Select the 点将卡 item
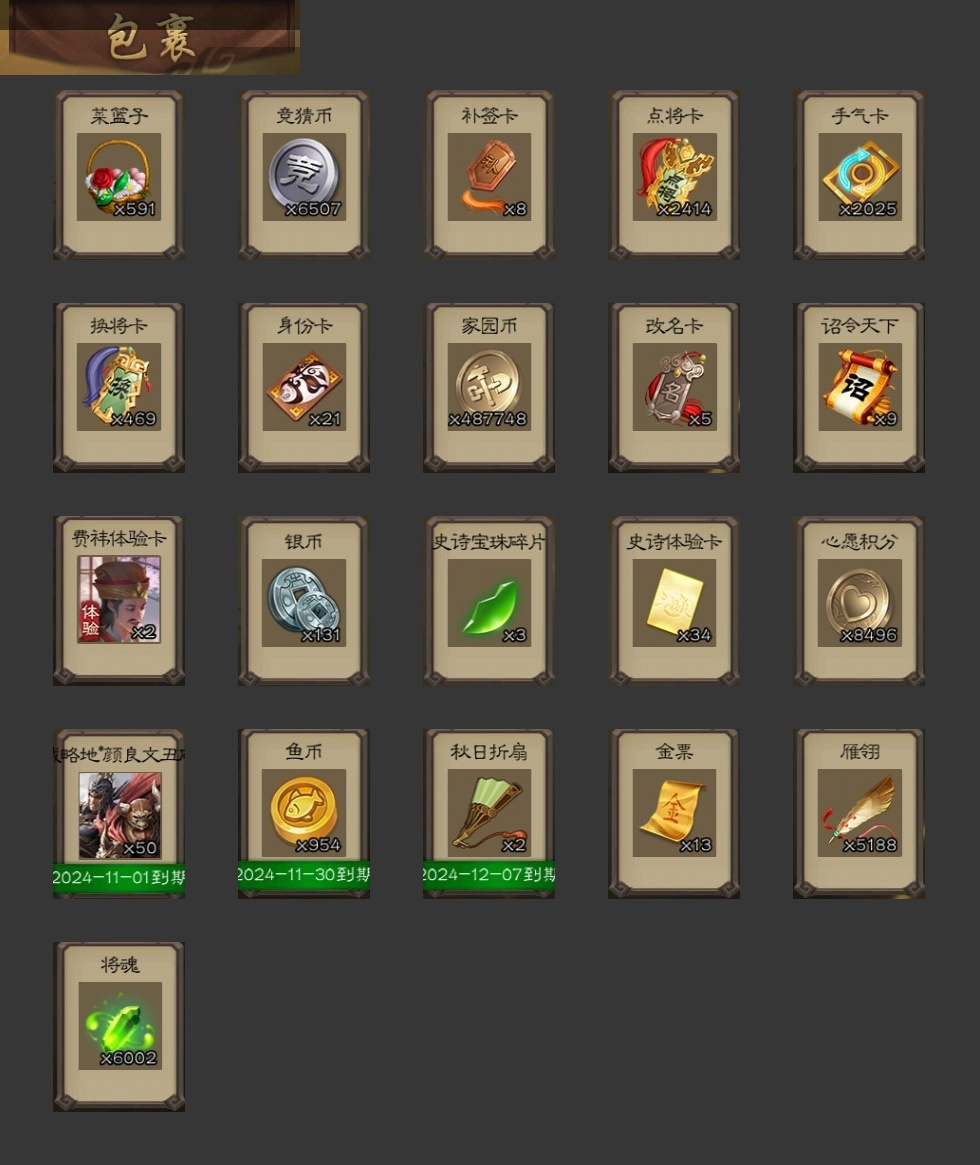Image resolution: width=980 pixels, height=1165 pixels. pos(674,177)
